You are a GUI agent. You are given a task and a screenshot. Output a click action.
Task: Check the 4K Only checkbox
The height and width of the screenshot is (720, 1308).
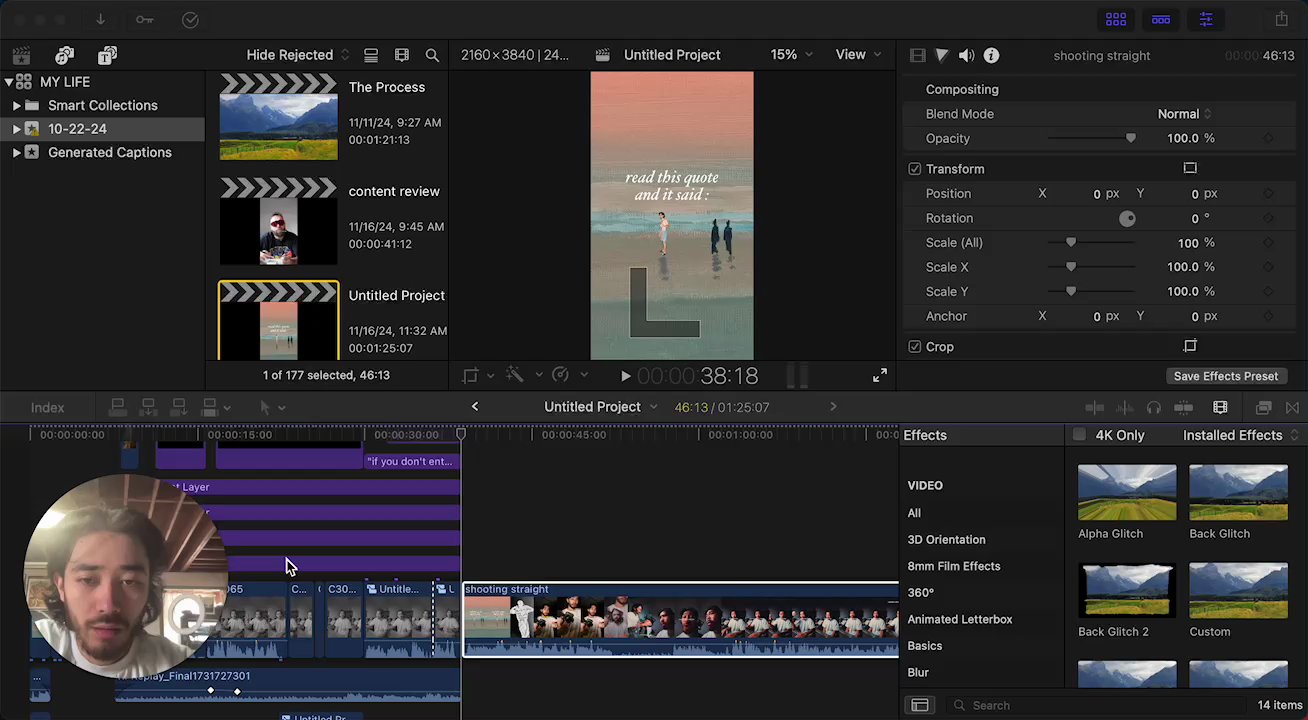[x=1079, y=435]
